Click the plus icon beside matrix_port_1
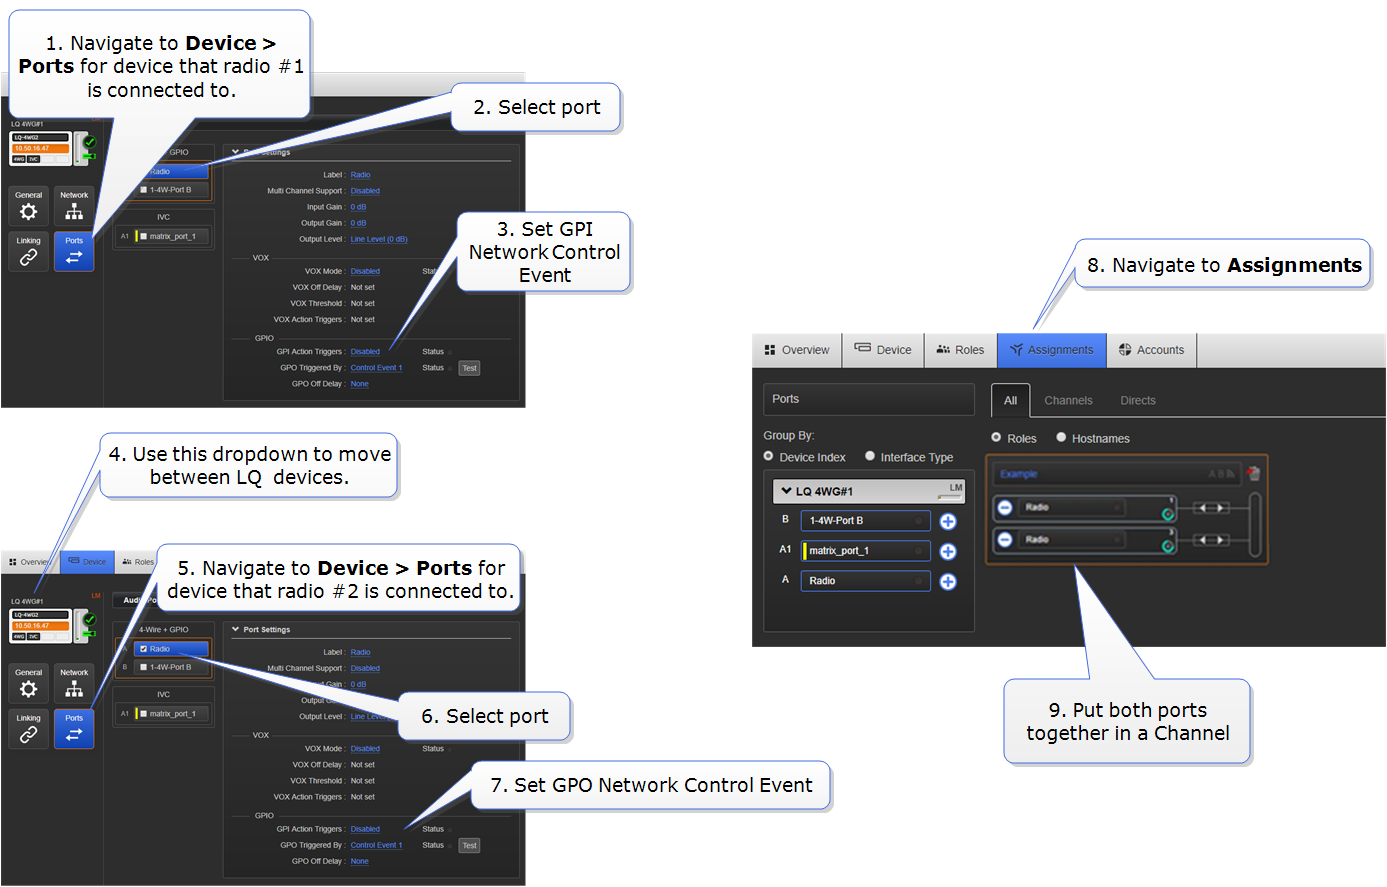Screen dimensions: 1387x887 pos(948,552)
